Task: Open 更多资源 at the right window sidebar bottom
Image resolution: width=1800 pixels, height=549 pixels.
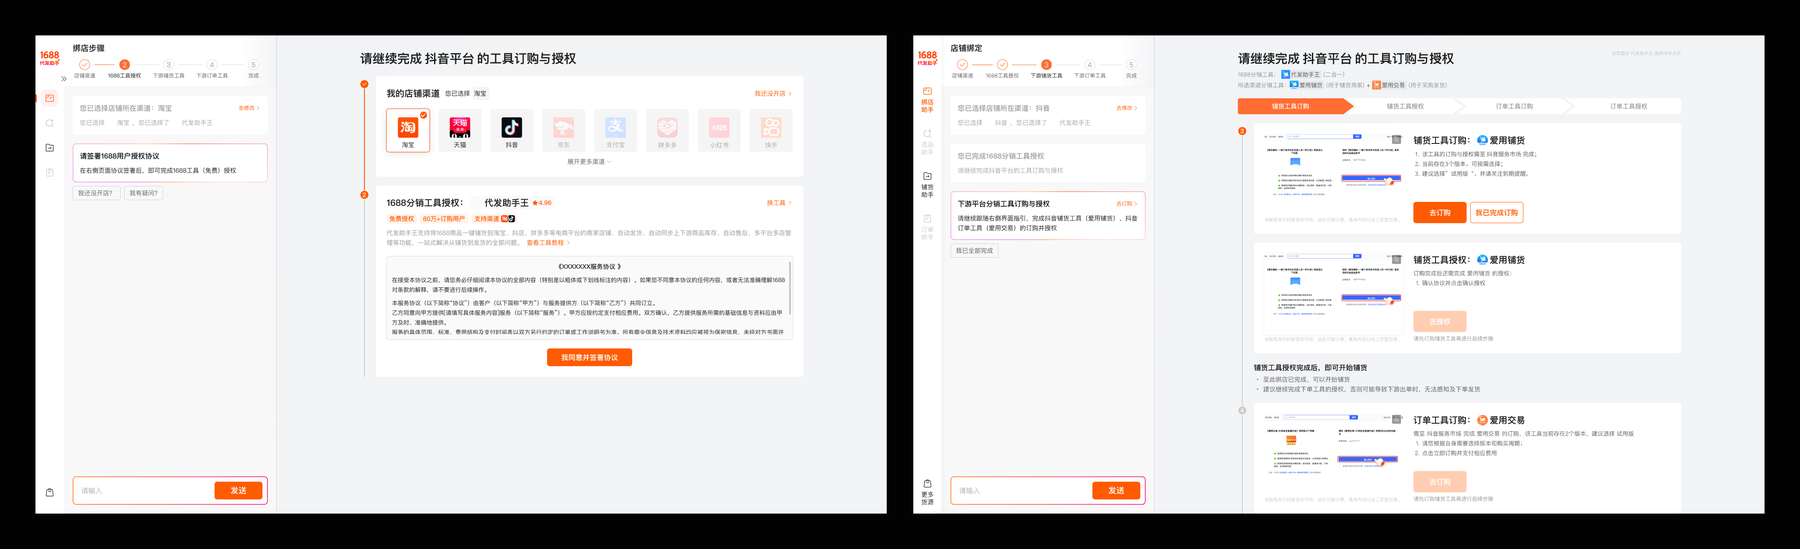Action: pyautogui.click(x=927, y=492)
